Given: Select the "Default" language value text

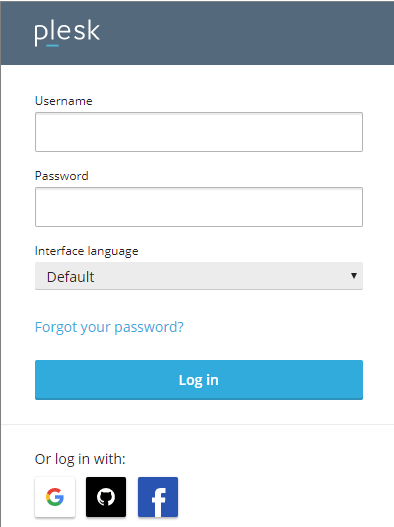Looking at the screenshot, I should 71,277.
